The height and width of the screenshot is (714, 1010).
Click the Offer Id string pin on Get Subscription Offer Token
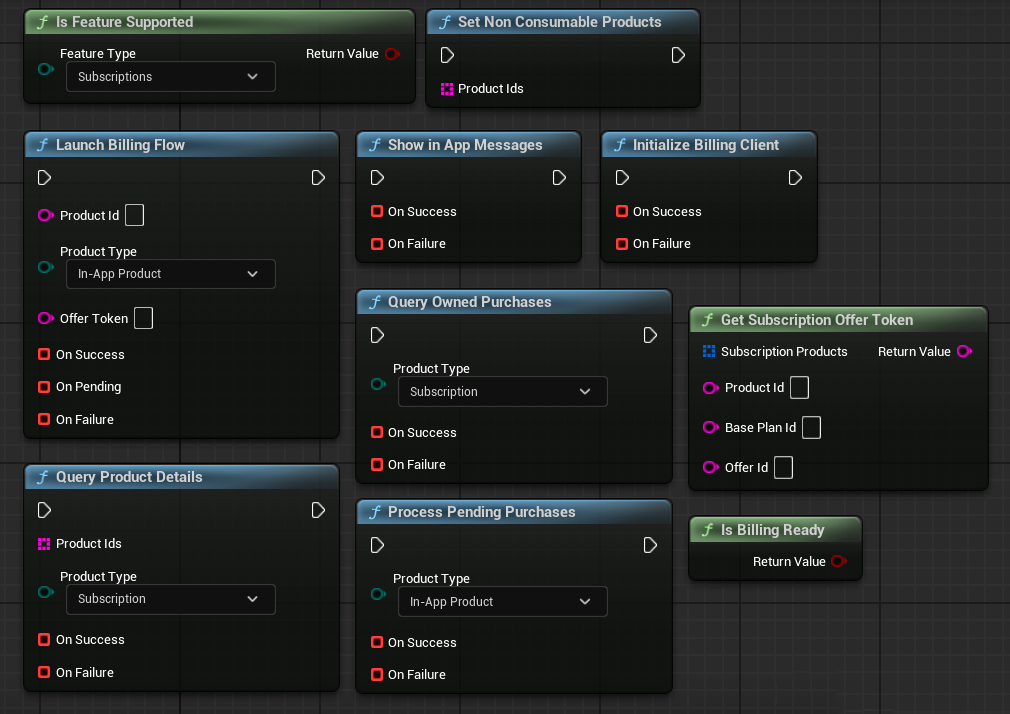(710, 468)
